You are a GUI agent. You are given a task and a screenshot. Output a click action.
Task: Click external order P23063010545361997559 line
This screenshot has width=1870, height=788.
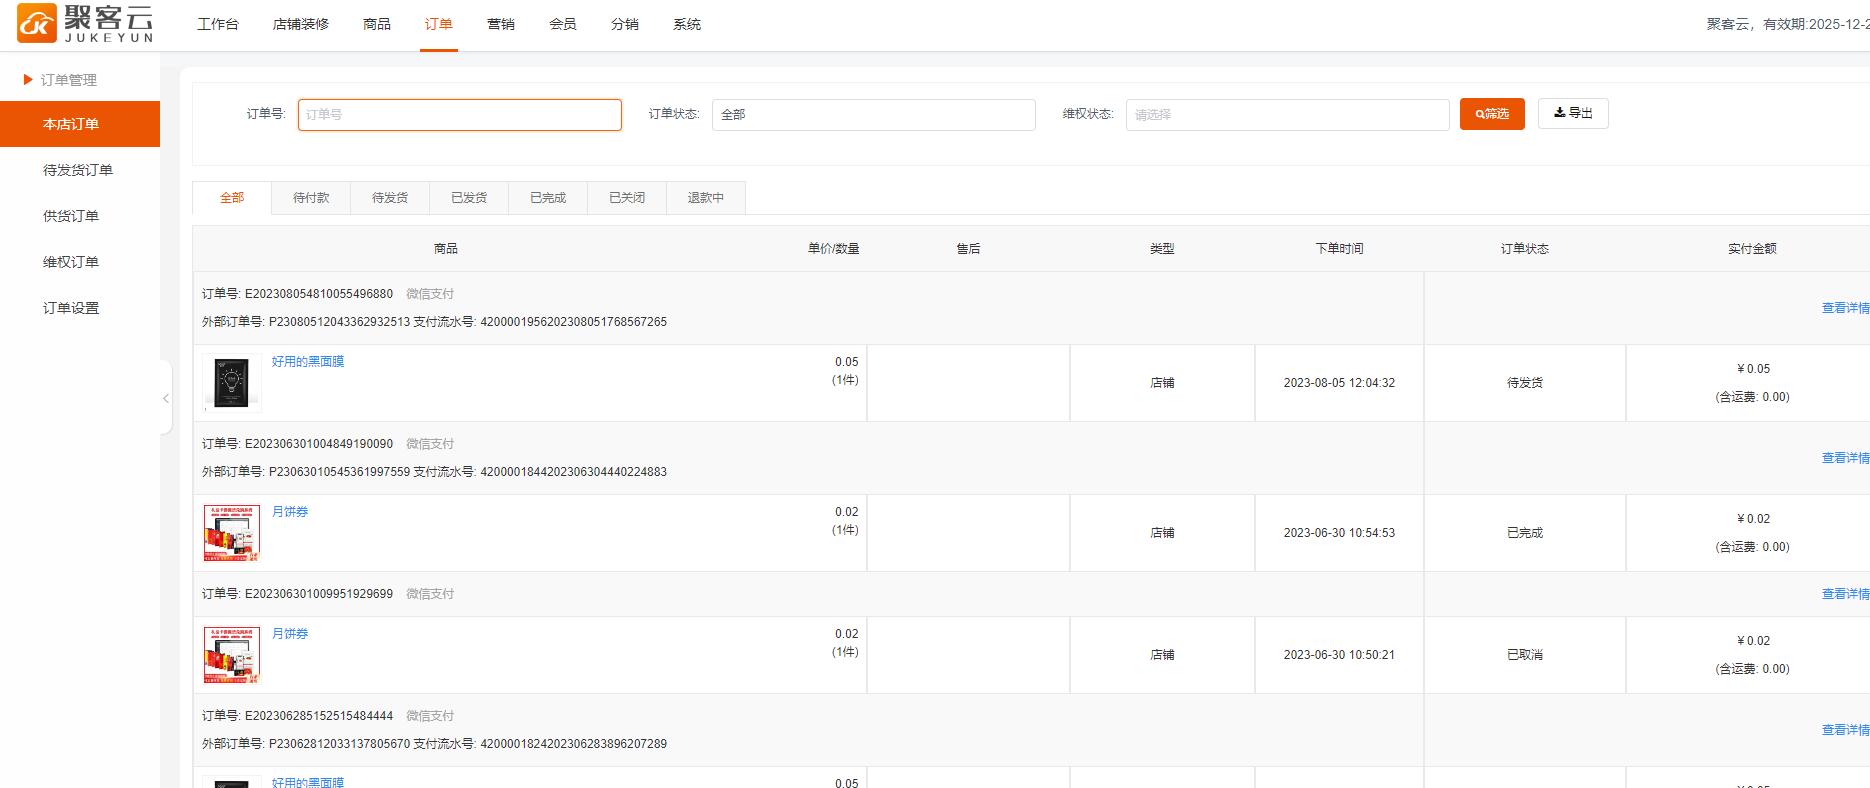tap(434, 472)
